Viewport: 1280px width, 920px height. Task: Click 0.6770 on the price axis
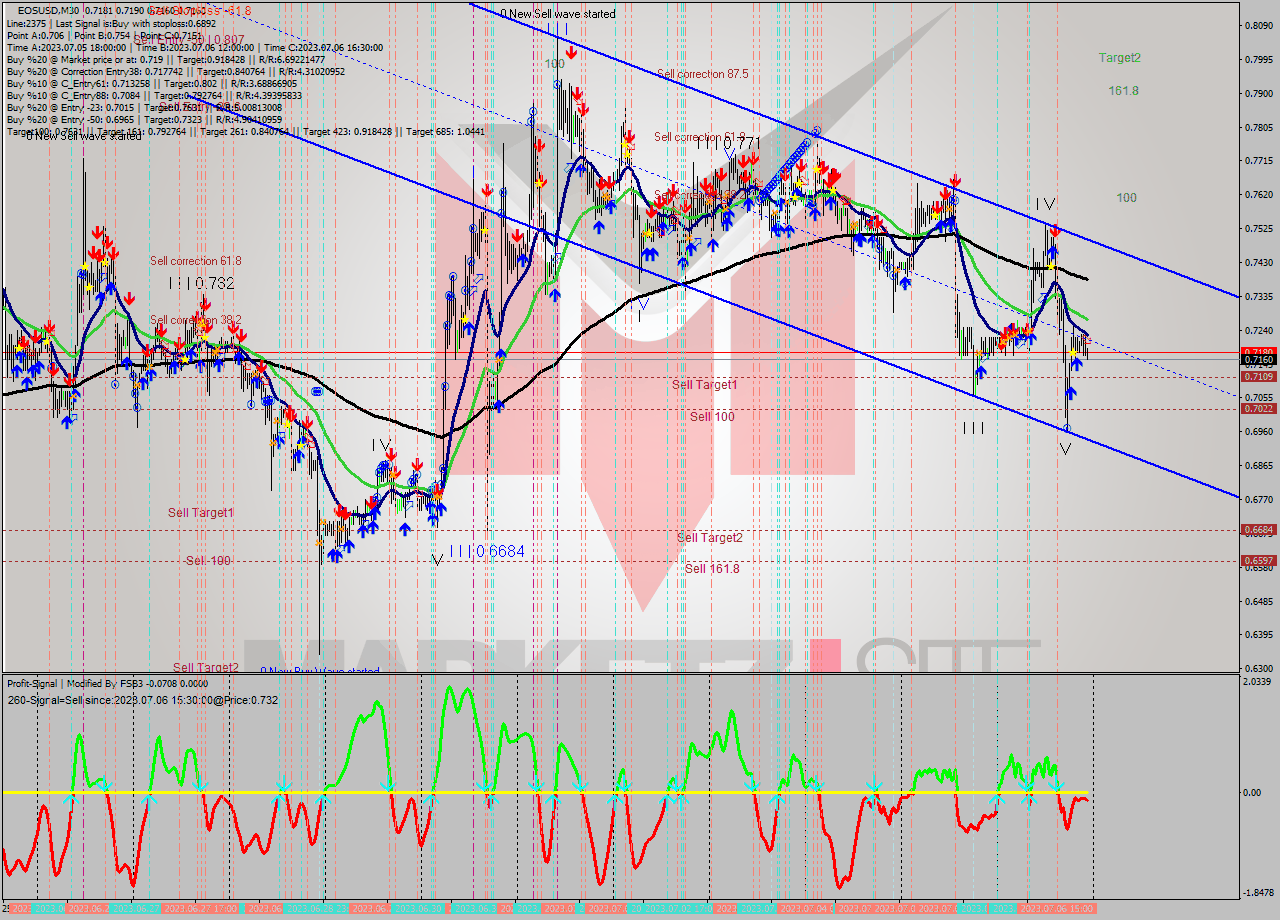click(1258, 500)
